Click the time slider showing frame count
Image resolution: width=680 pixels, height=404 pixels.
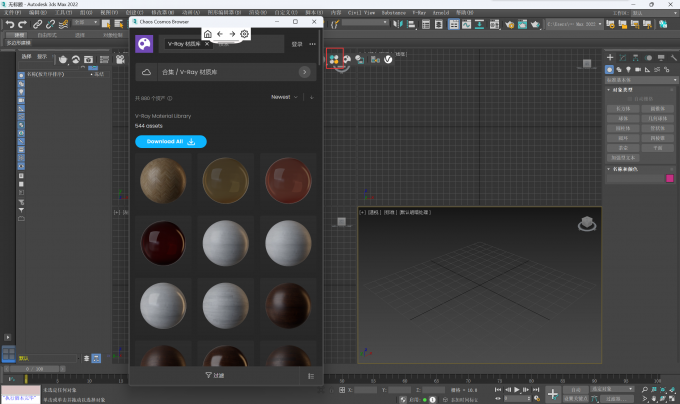(x=35, y=369)
